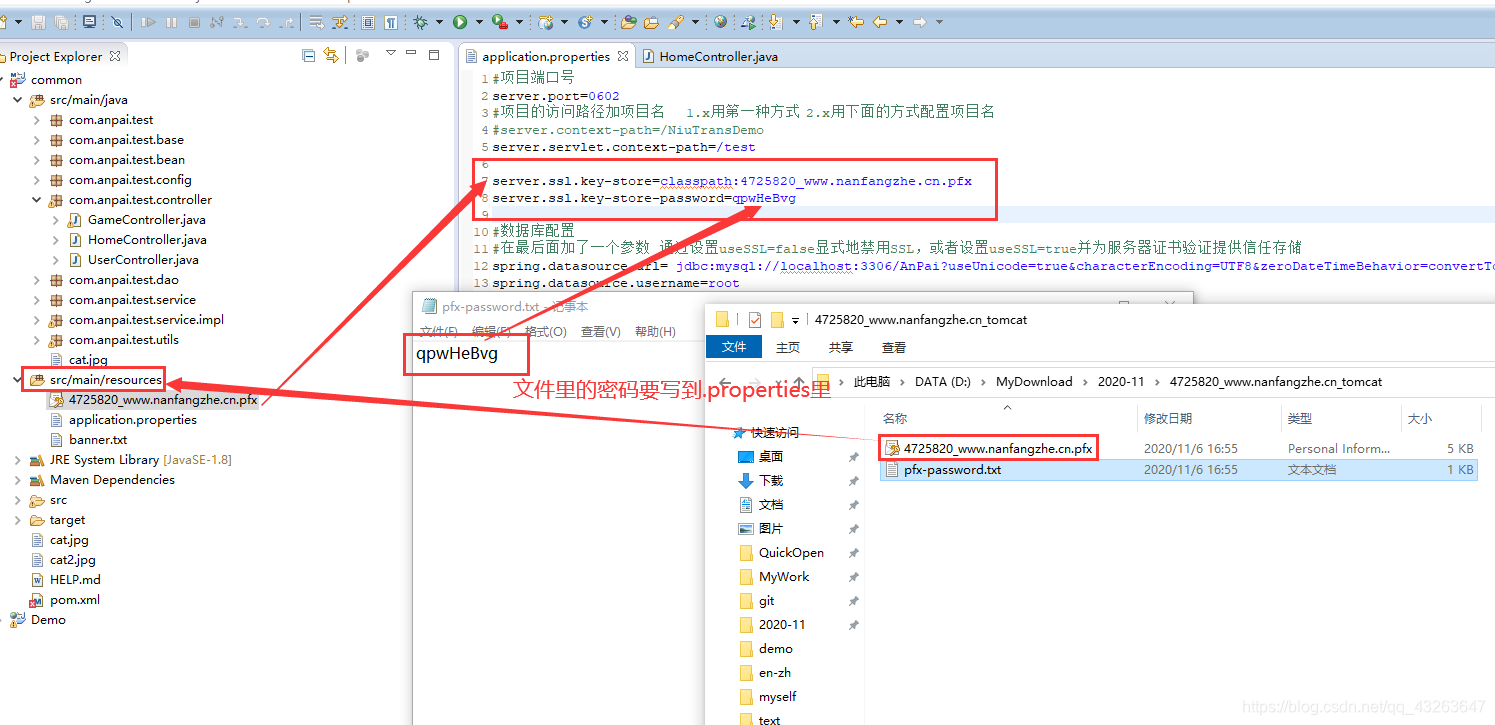1495x725 pixels.
Task: Click the Back navigation arrow icon
Action: click(x=881, y=22)
